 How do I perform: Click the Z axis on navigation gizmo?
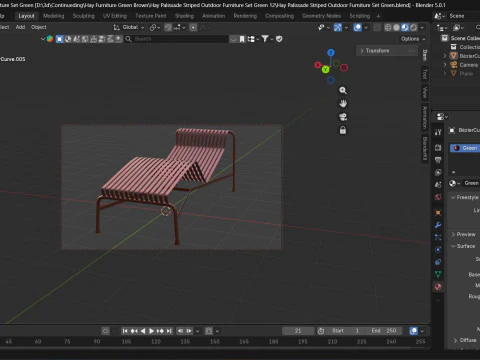[x=331, y=53]
